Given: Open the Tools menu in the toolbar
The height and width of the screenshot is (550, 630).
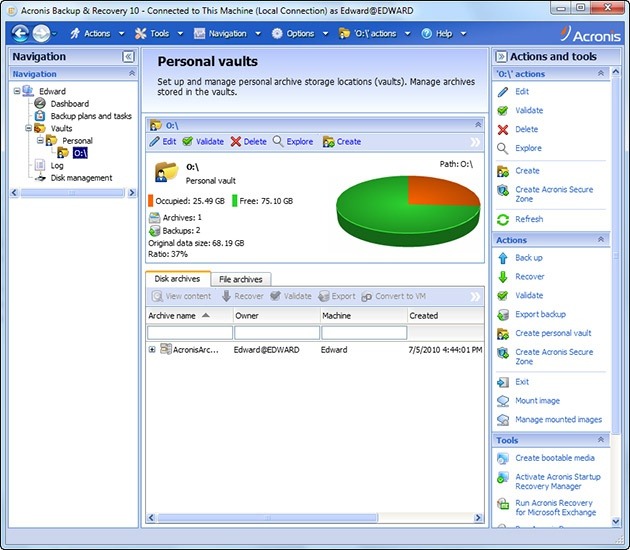Looking at the screenshot, I should click(159, 33).
